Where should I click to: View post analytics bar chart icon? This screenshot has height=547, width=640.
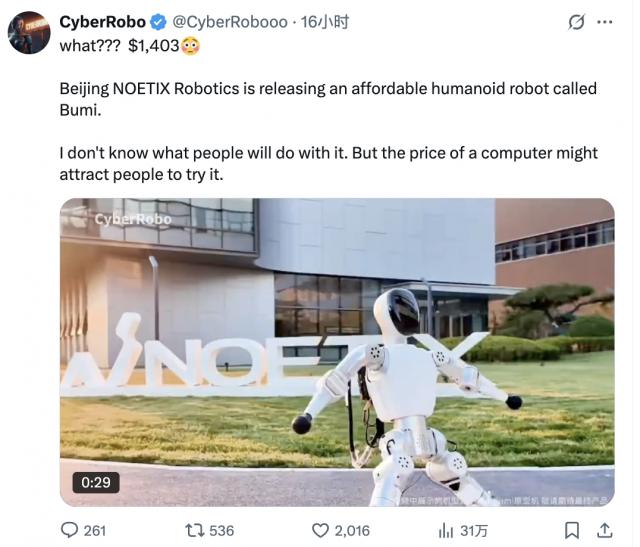446,531
